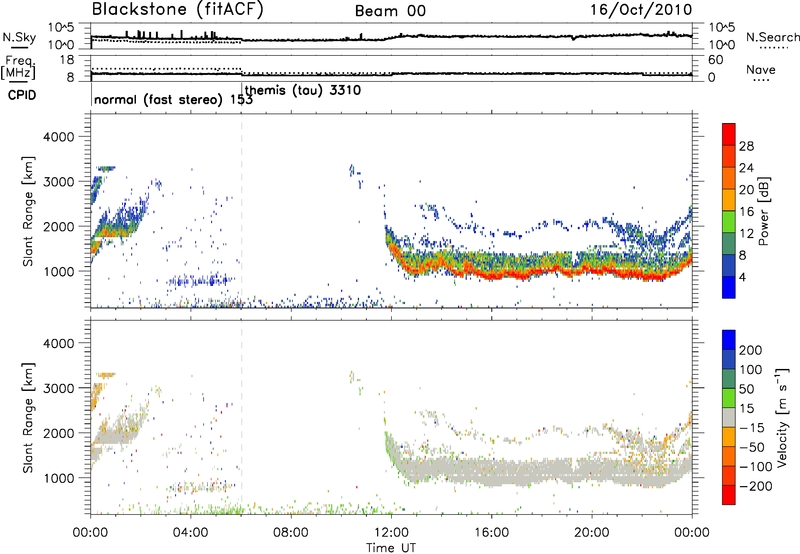Click the "N.Search" legend label

[772, 37]
